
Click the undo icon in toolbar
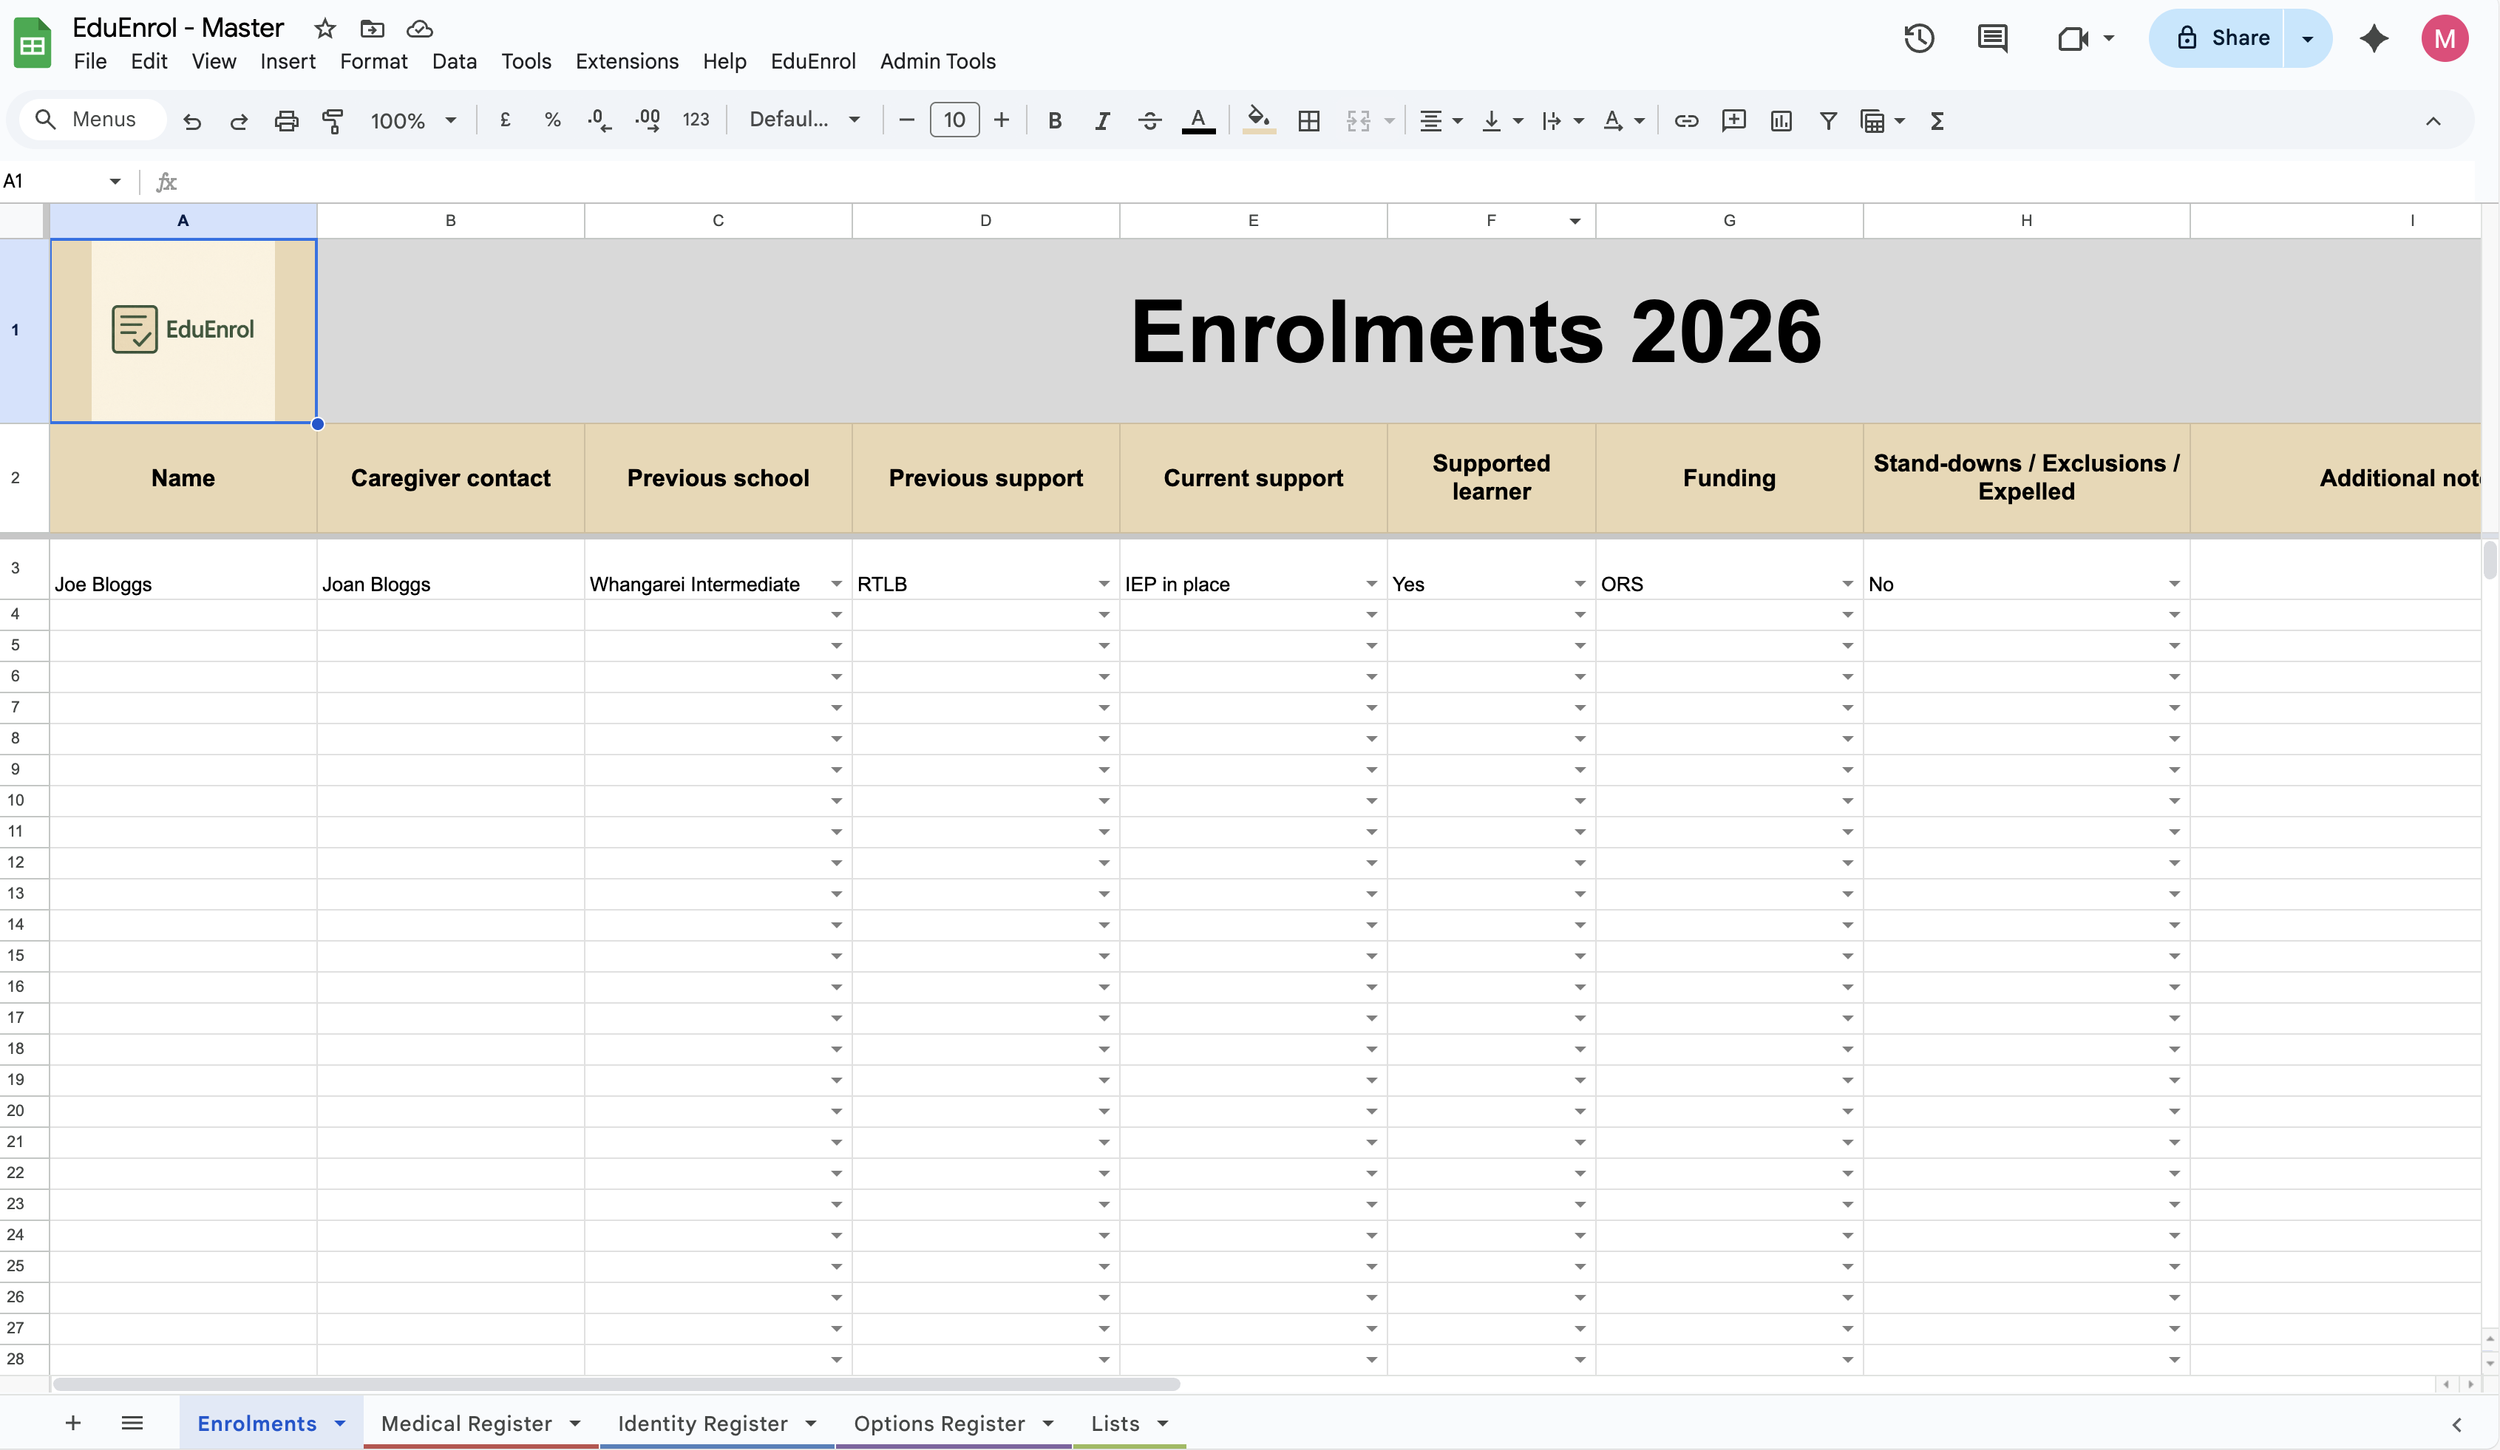pos(192,121)
